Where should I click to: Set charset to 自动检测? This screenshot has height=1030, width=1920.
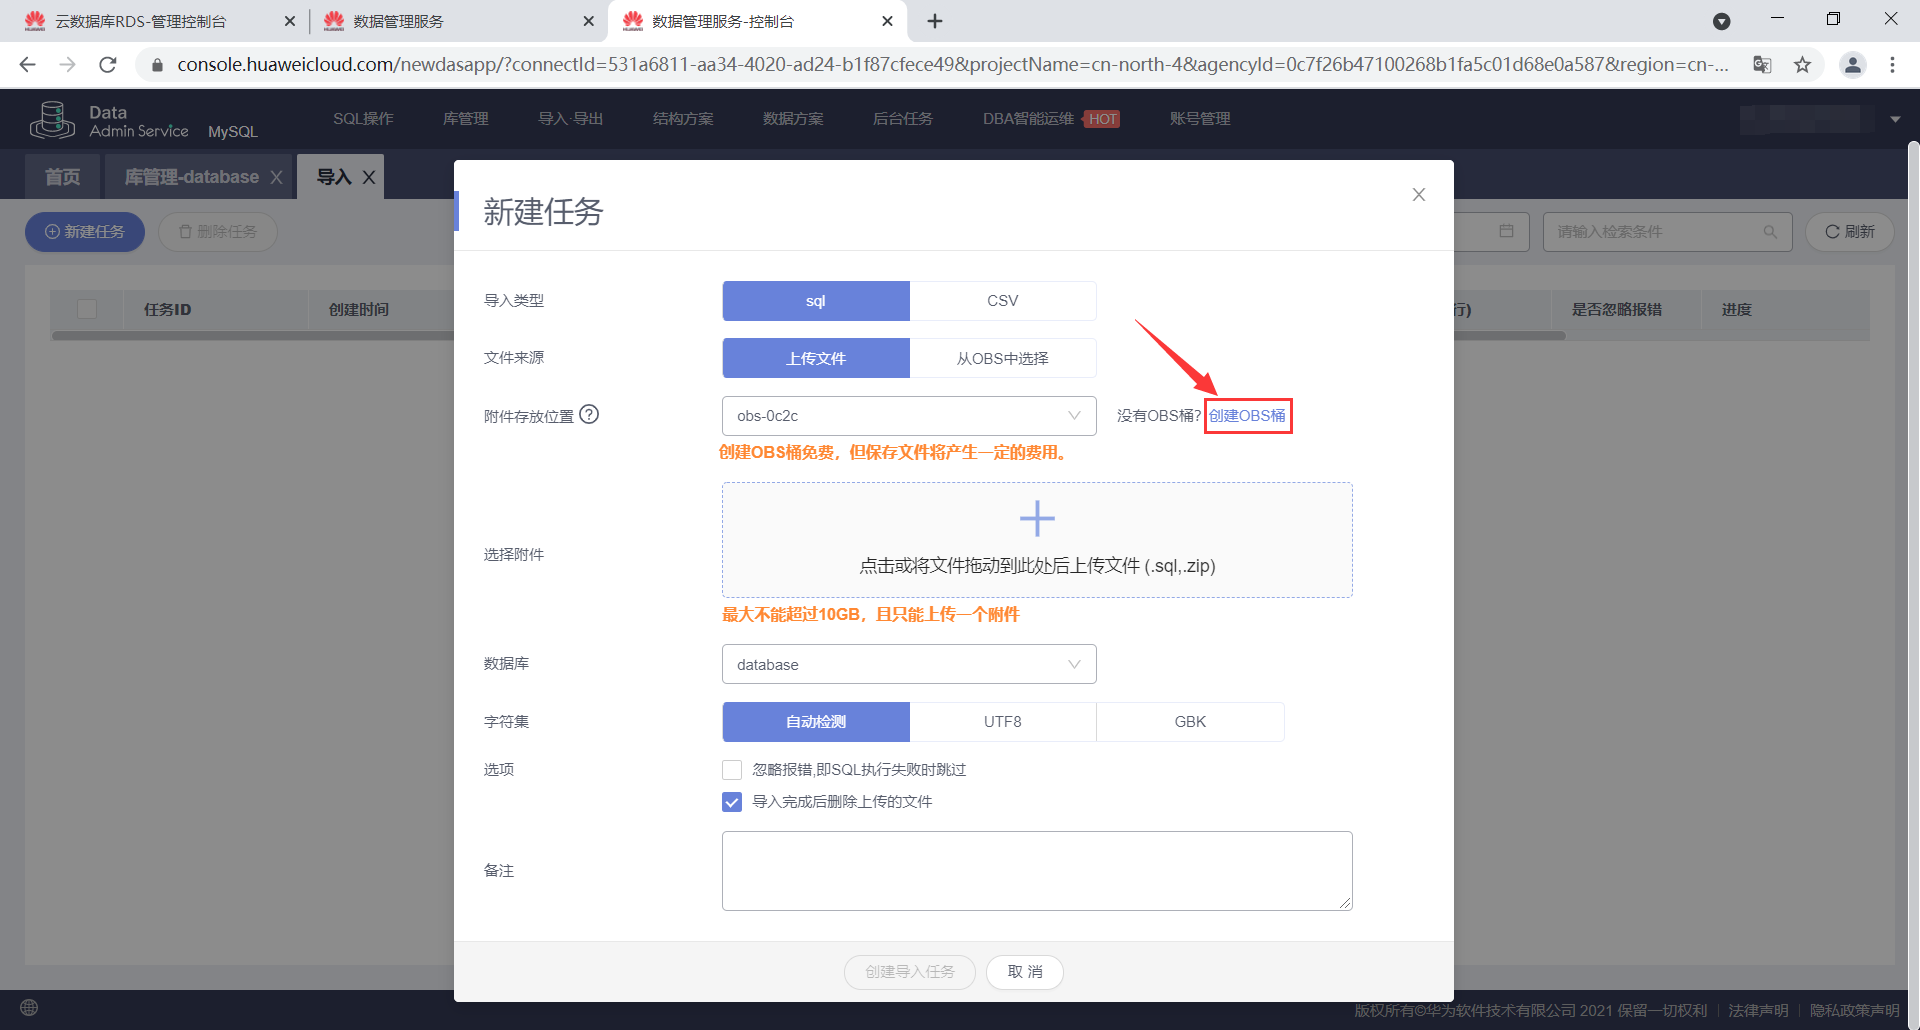[x=816, y=722]
